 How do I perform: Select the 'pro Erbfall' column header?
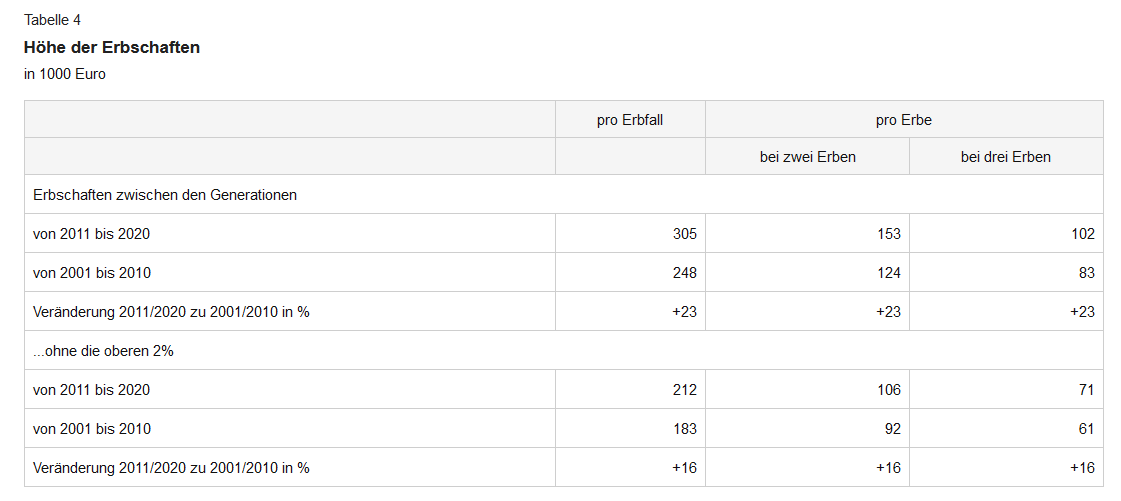pos(630,120)
